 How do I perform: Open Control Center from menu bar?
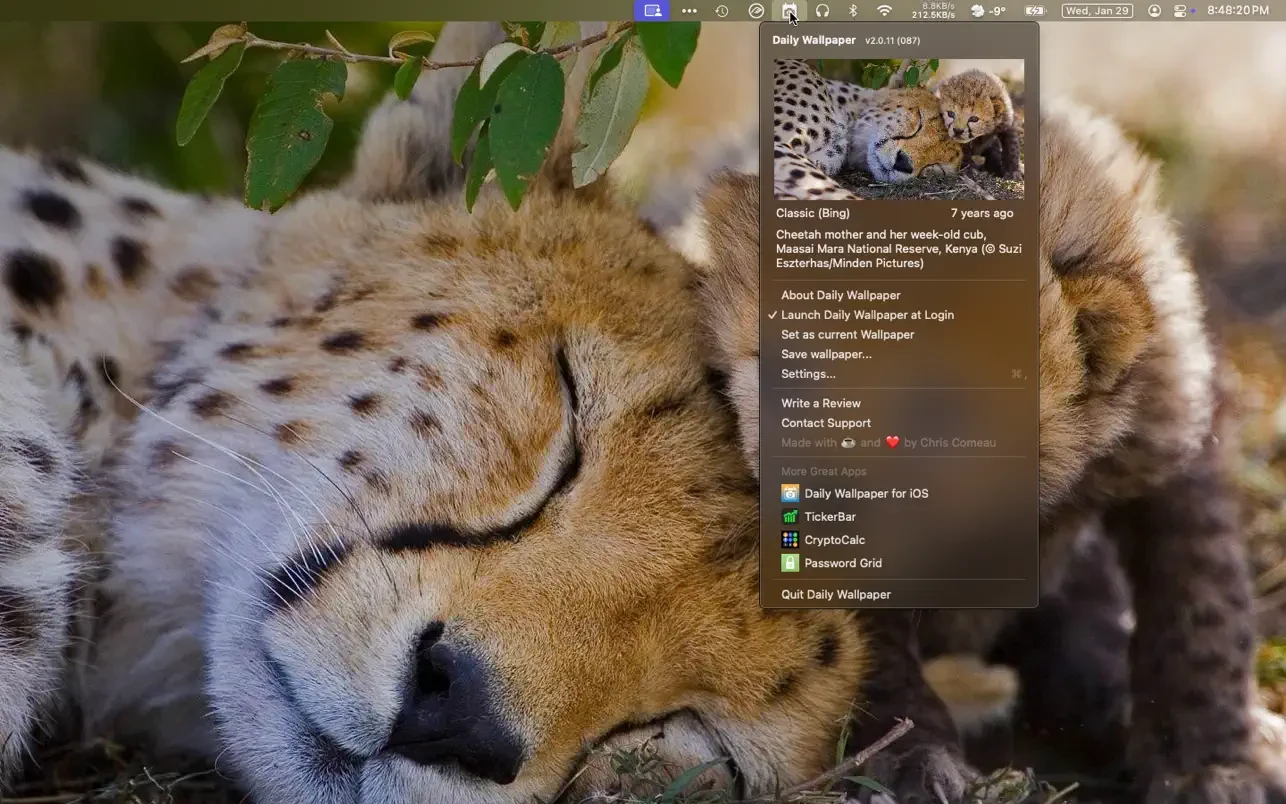[x=1180, y=11]
